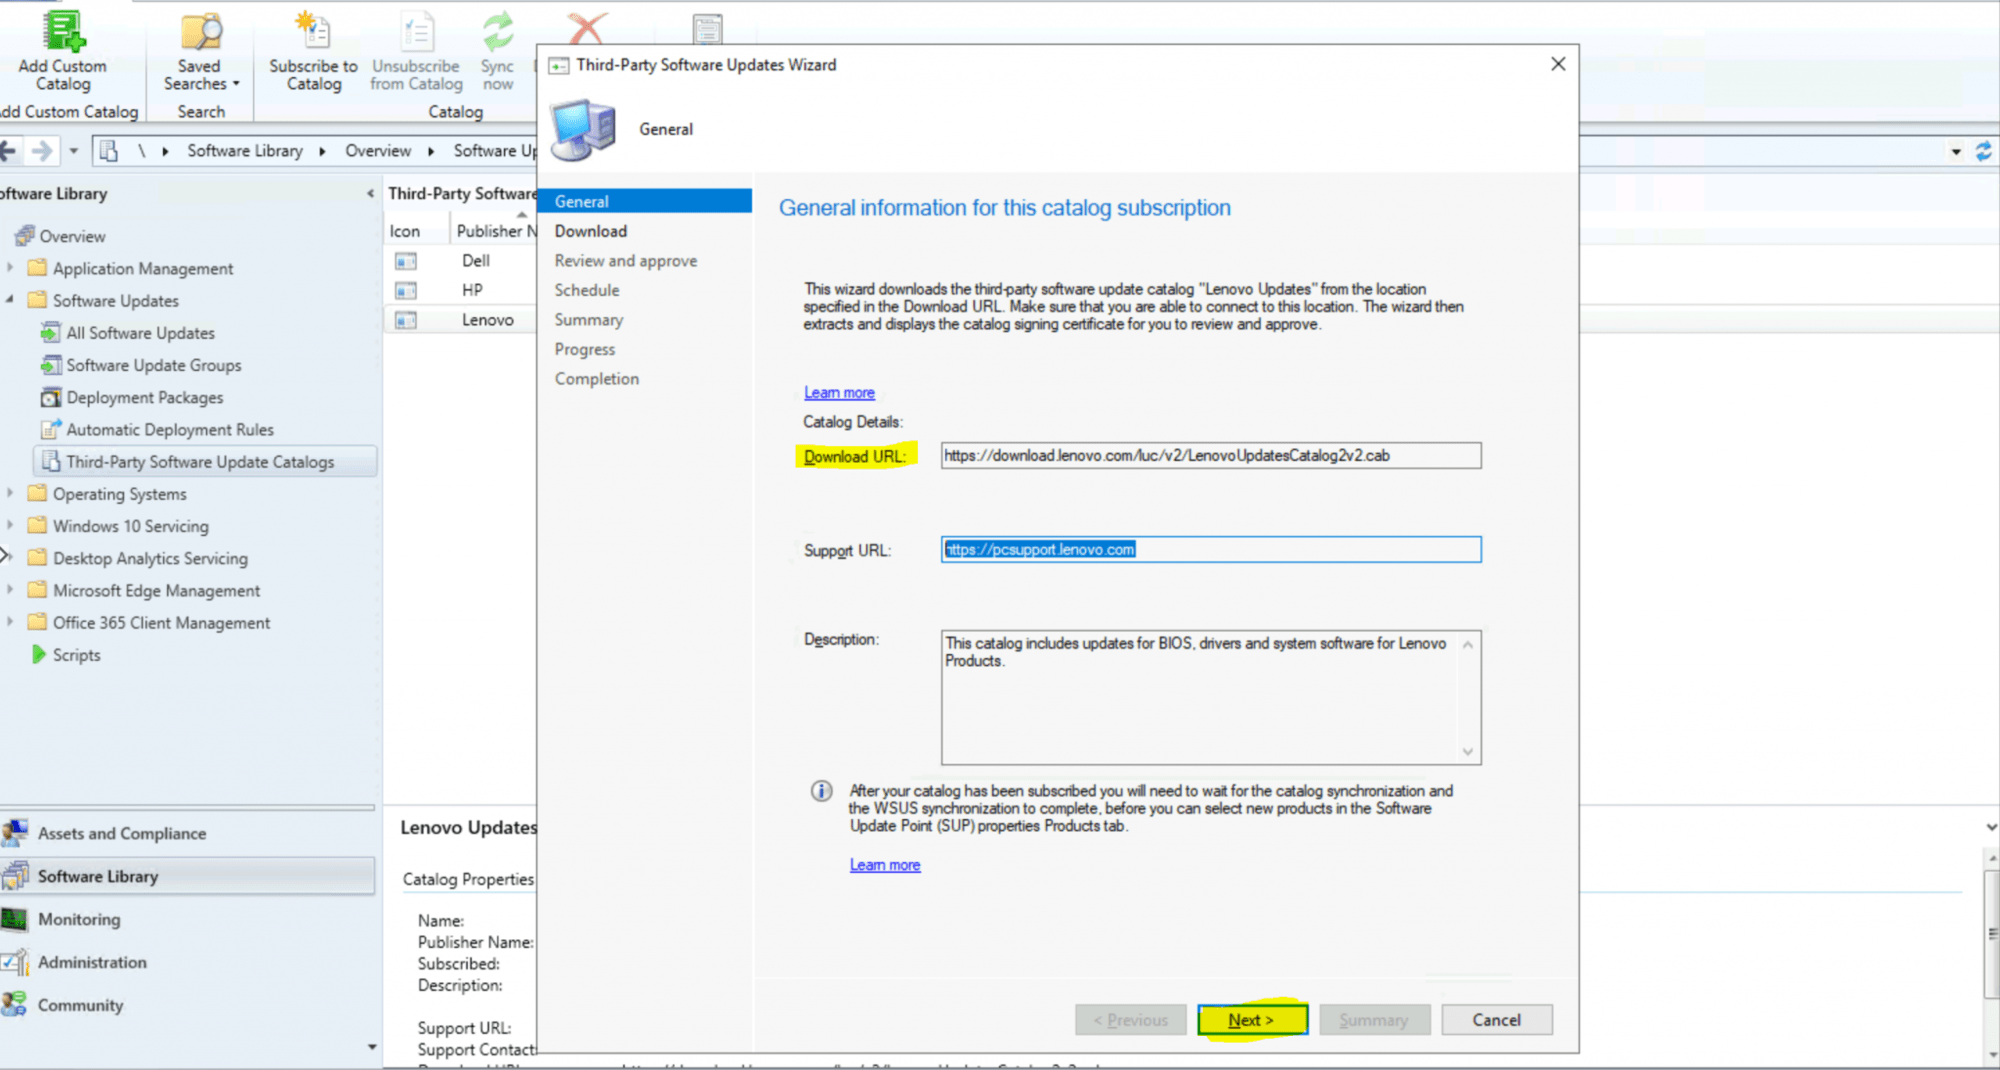Screen dimensions: 2000x1070
Task: Switch to the Download wizard step
Action: (591, 231)
